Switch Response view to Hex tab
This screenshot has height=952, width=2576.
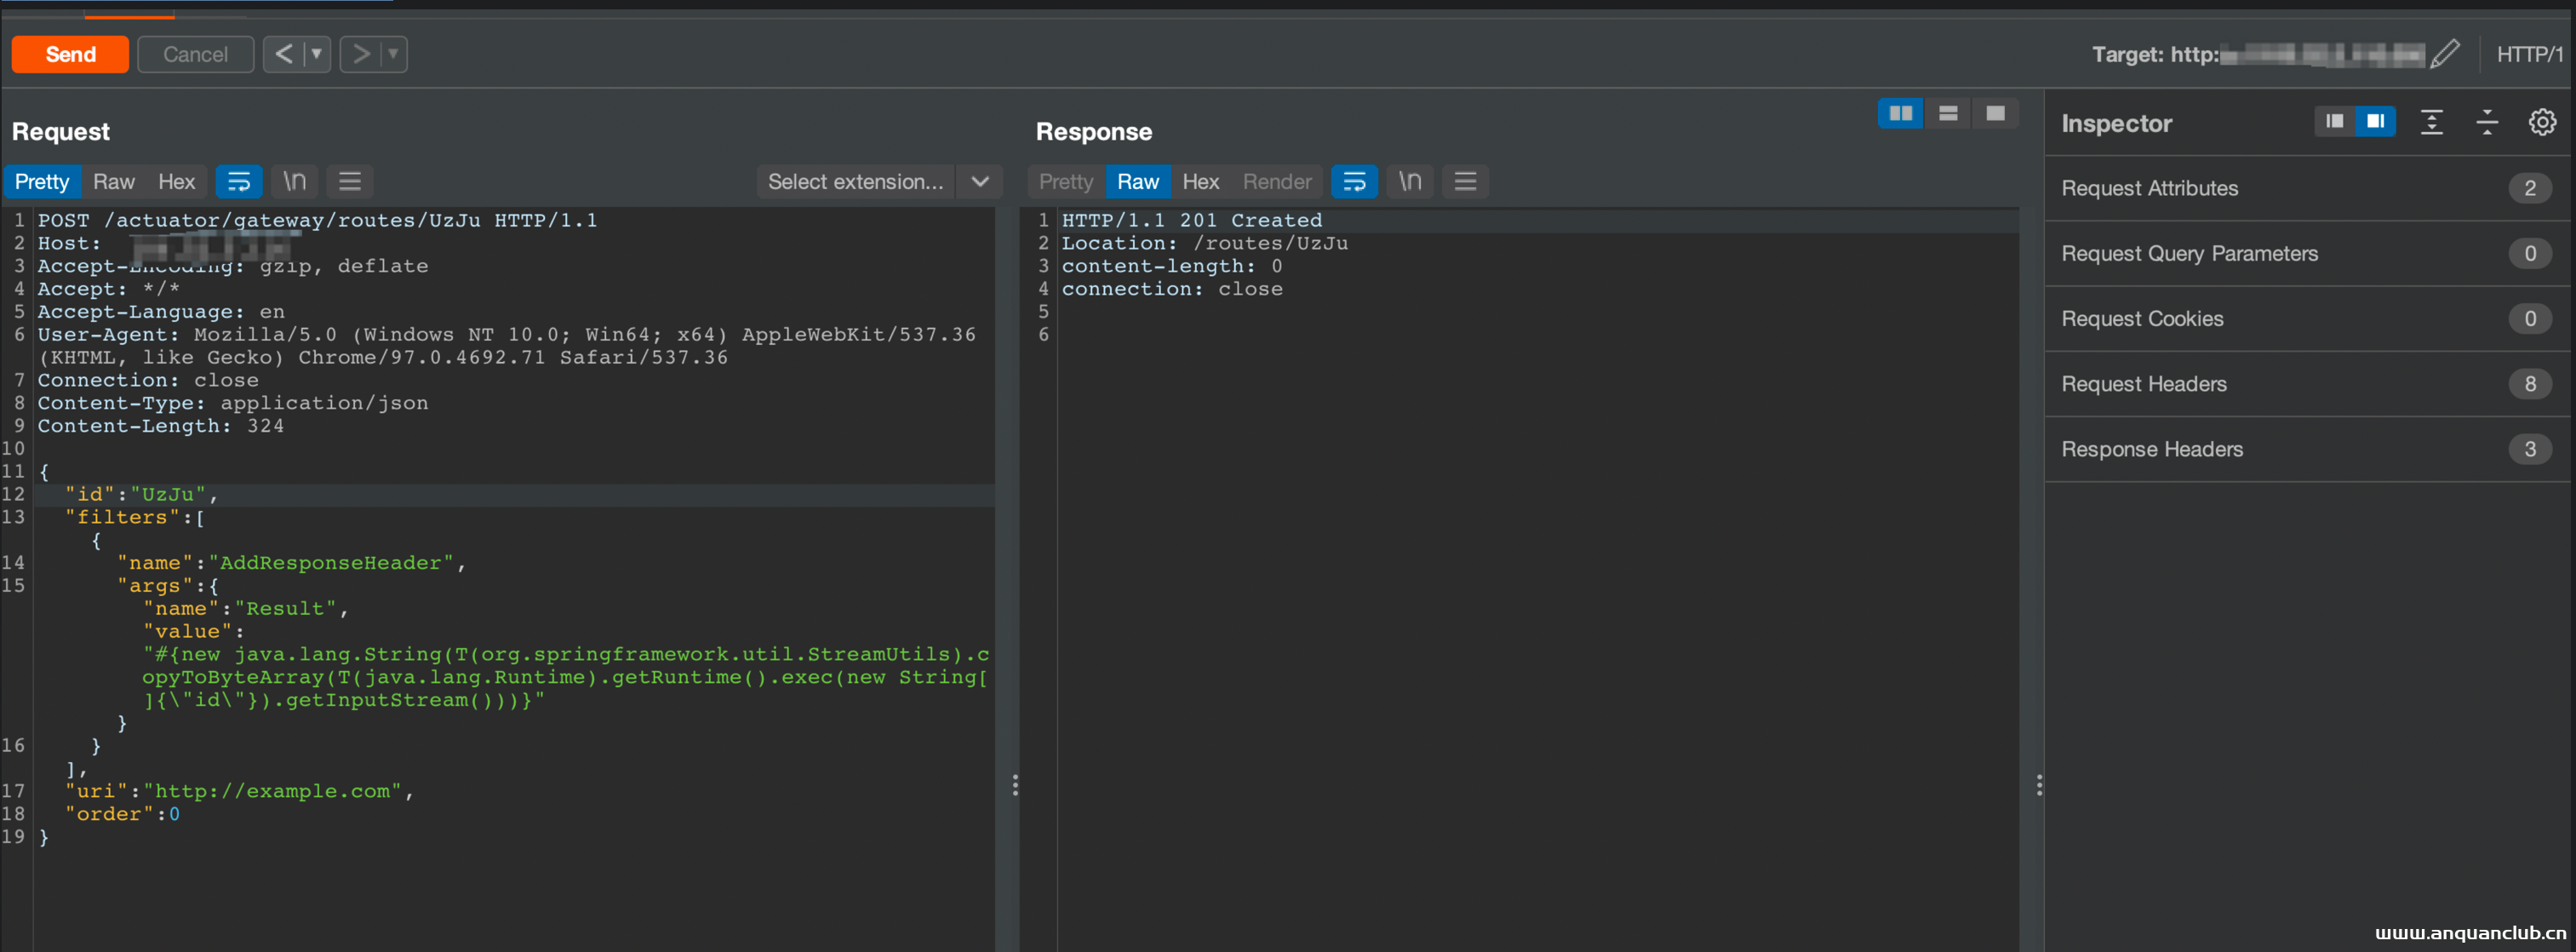point(1200,181)
